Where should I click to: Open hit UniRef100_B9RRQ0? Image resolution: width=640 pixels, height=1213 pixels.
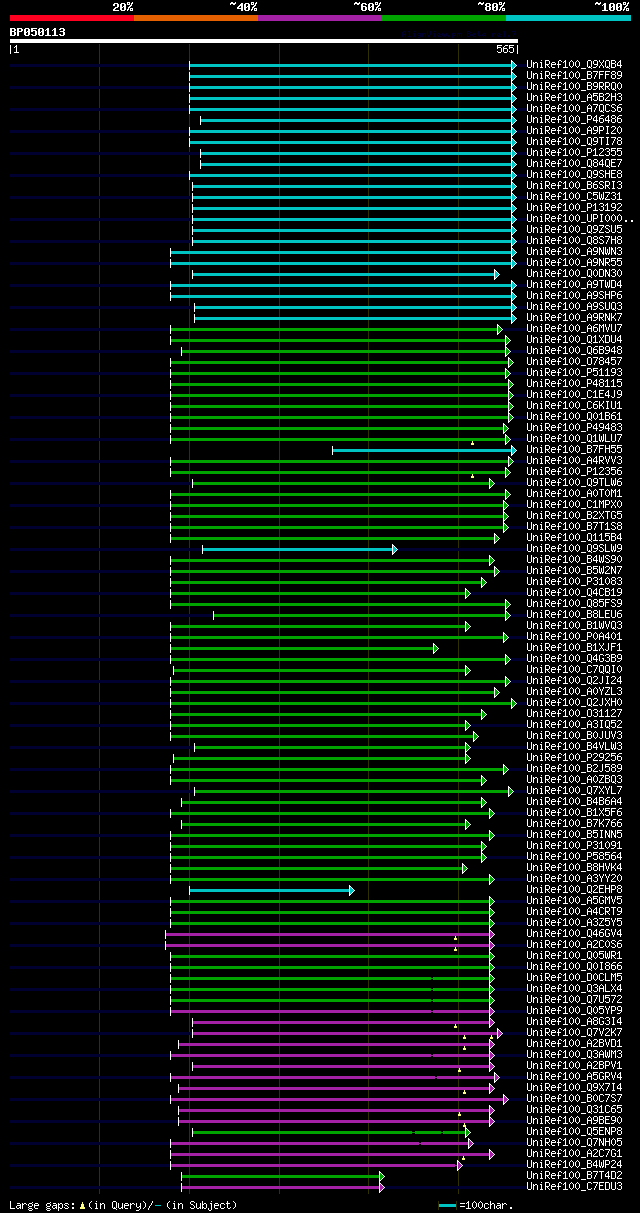tap(574, 87)
